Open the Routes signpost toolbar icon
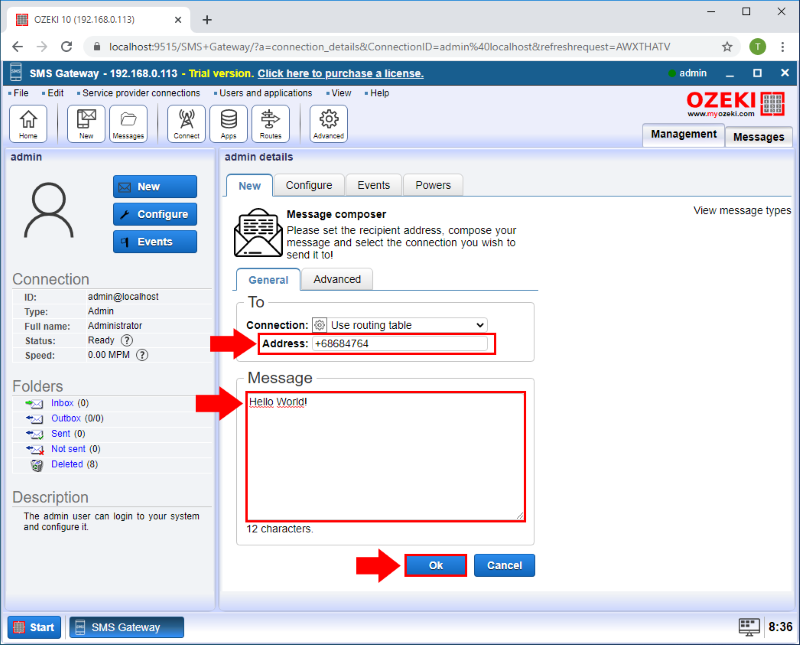The image size is (800, 645). (x=270, y=123)
